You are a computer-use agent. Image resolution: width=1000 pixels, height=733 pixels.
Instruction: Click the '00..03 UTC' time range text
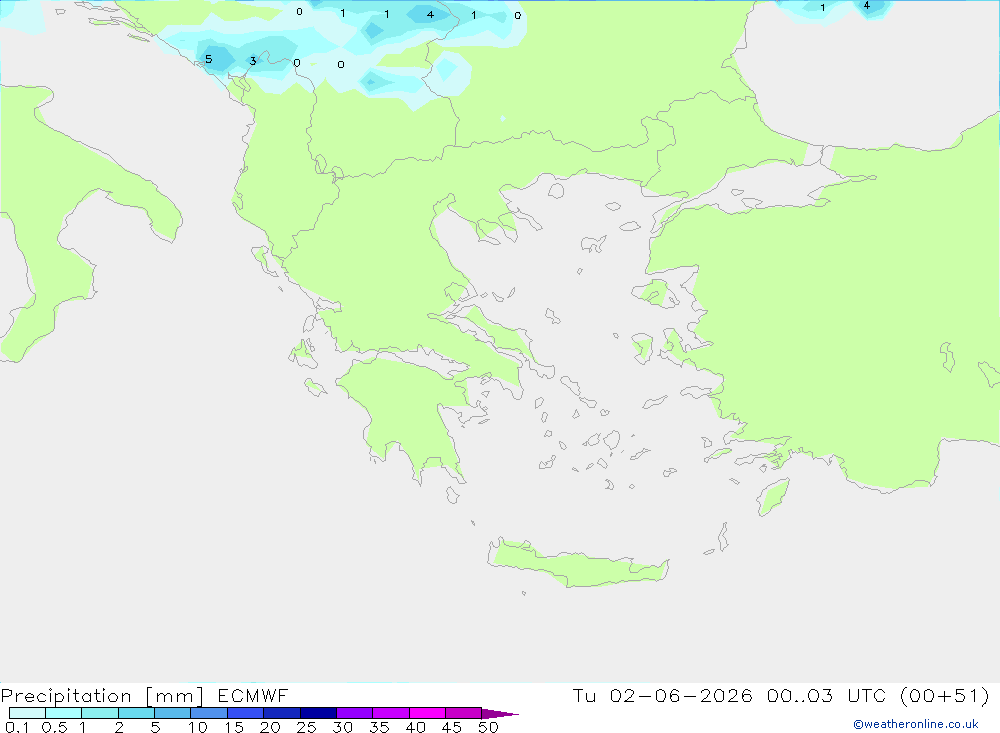(x=827, y=696)
